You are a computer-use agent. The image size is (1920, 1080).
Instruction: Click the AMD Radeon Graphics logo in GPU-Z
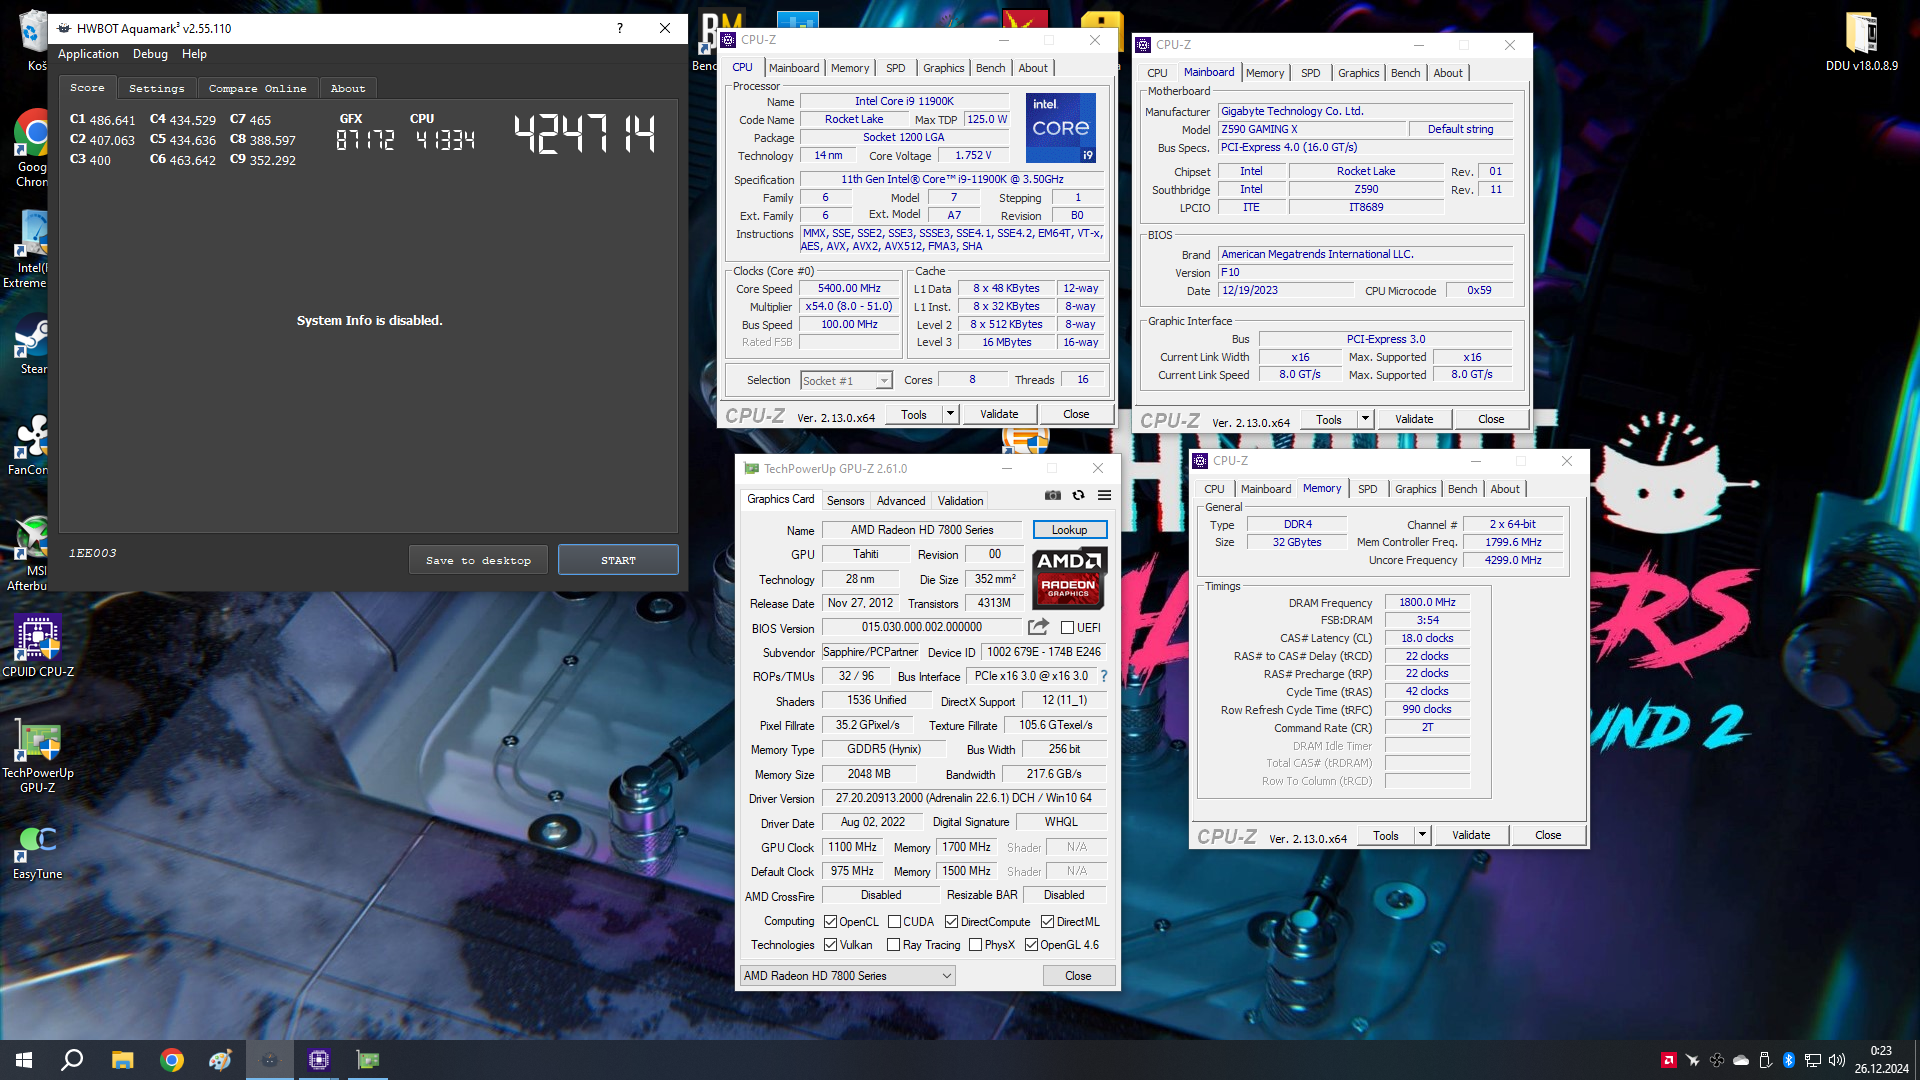click(x=1068, y=578)
